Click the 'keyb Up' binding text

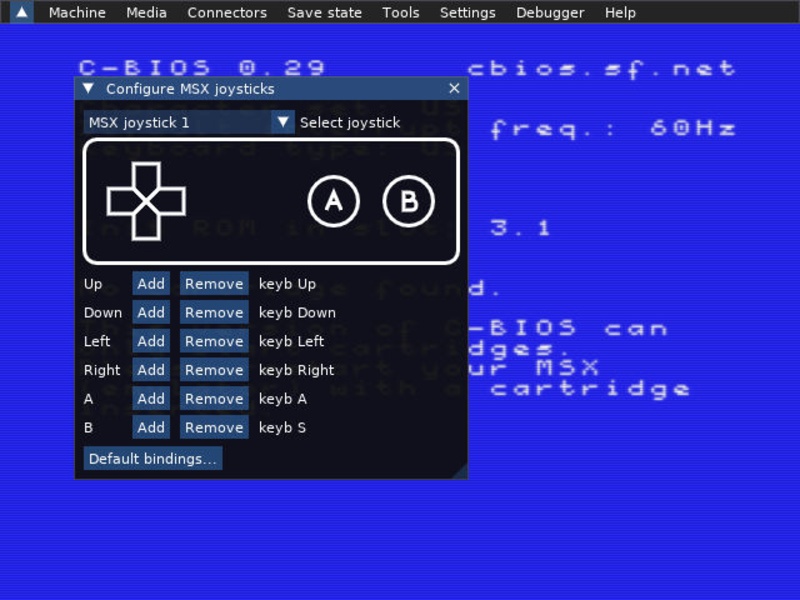pos(287,284)
